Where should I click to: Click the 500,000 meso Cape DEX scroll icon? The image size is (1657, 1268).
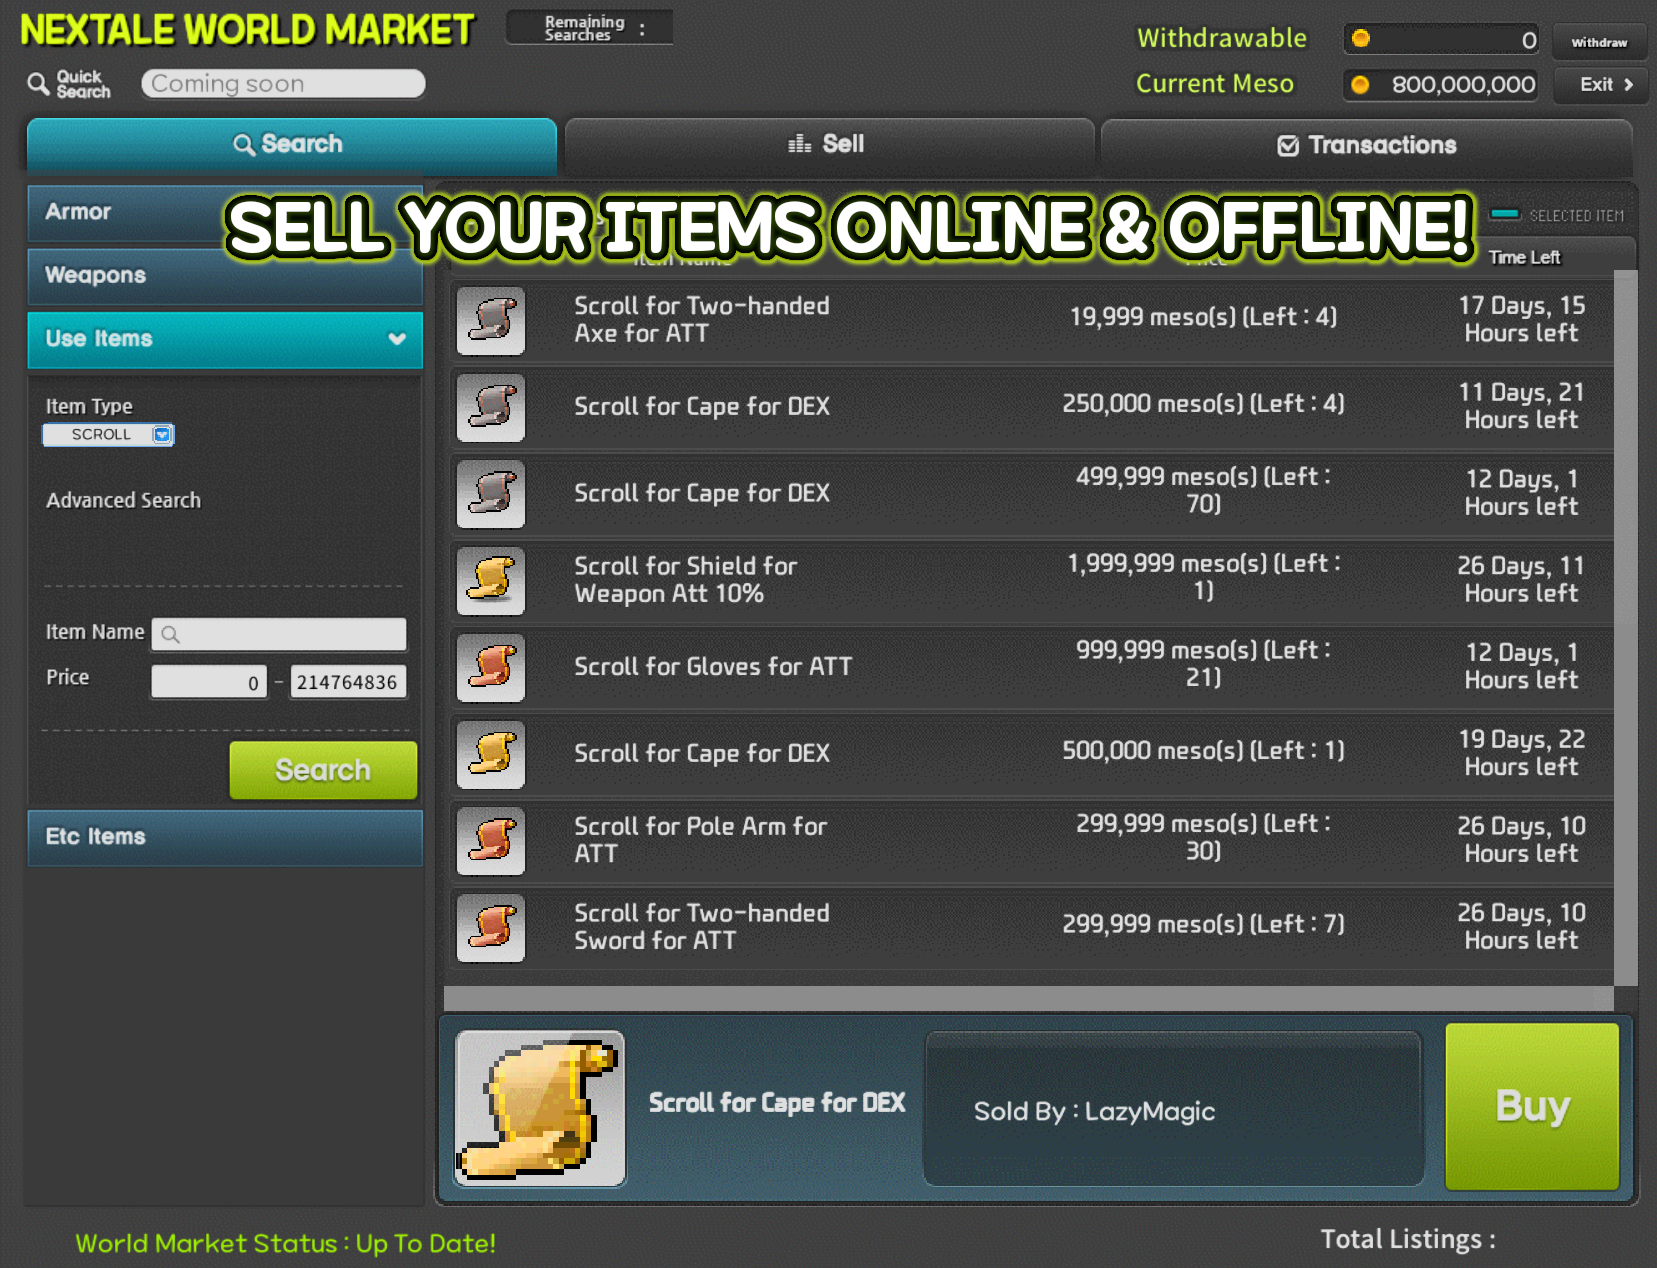pos(490,754)
